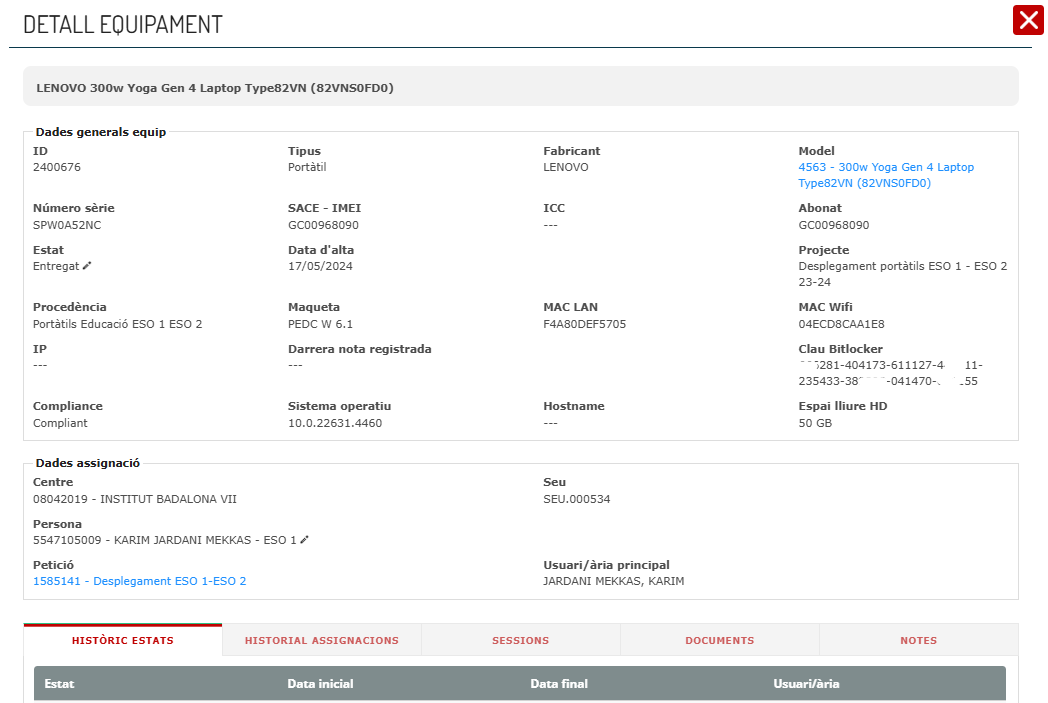Edit the Estat 'Entregat' pencil icon
This screenshot has width=1048, height=703.
tap(87, 266)
